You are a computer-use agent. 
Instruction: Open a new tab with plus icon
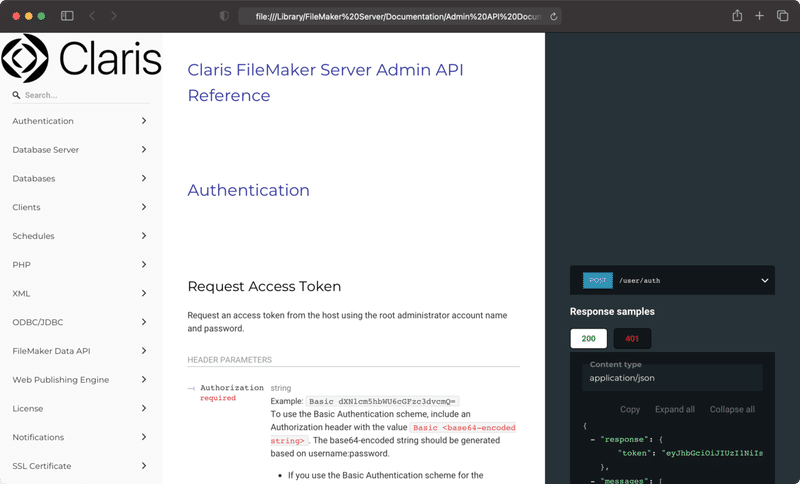(x=759, y=16)
